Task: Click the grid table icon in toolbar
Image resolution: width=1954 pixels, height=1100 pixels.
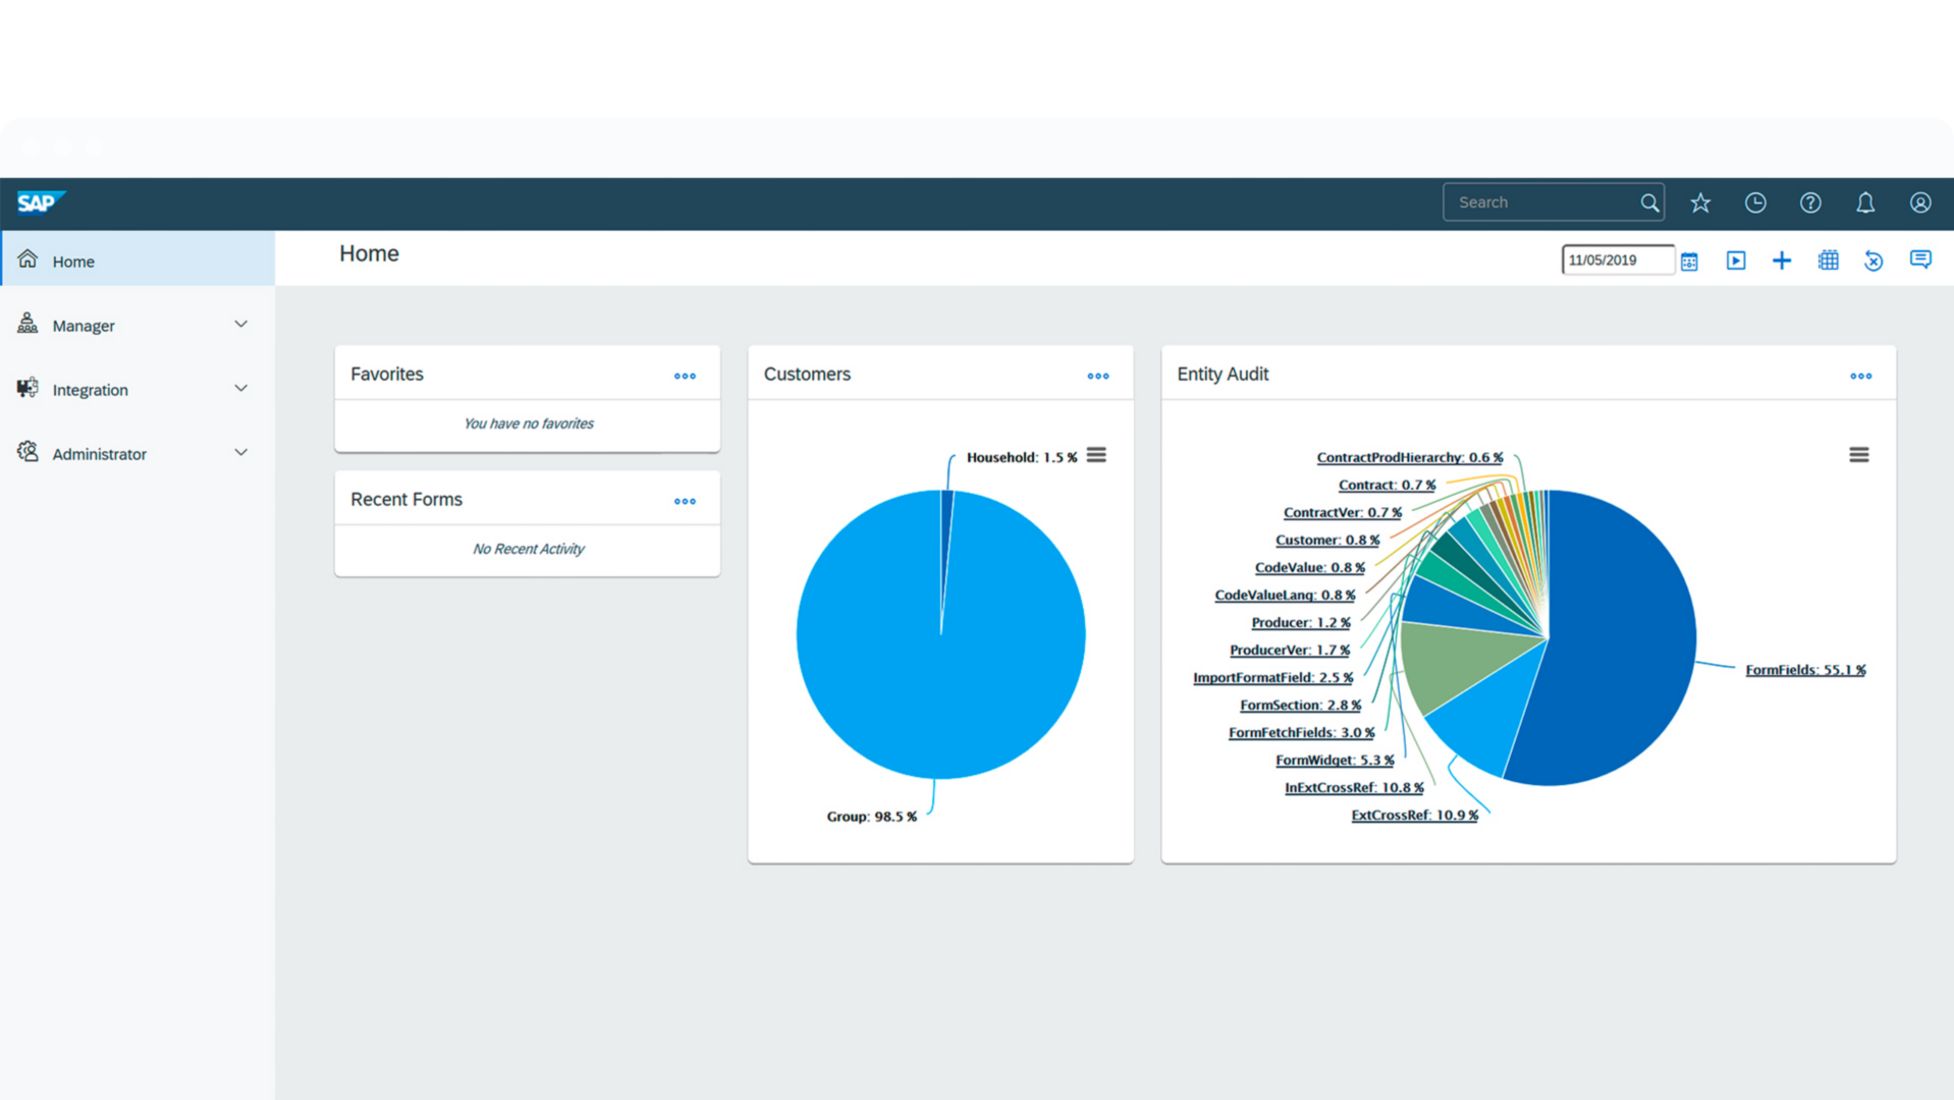Action: click(x=1828, y=261)
